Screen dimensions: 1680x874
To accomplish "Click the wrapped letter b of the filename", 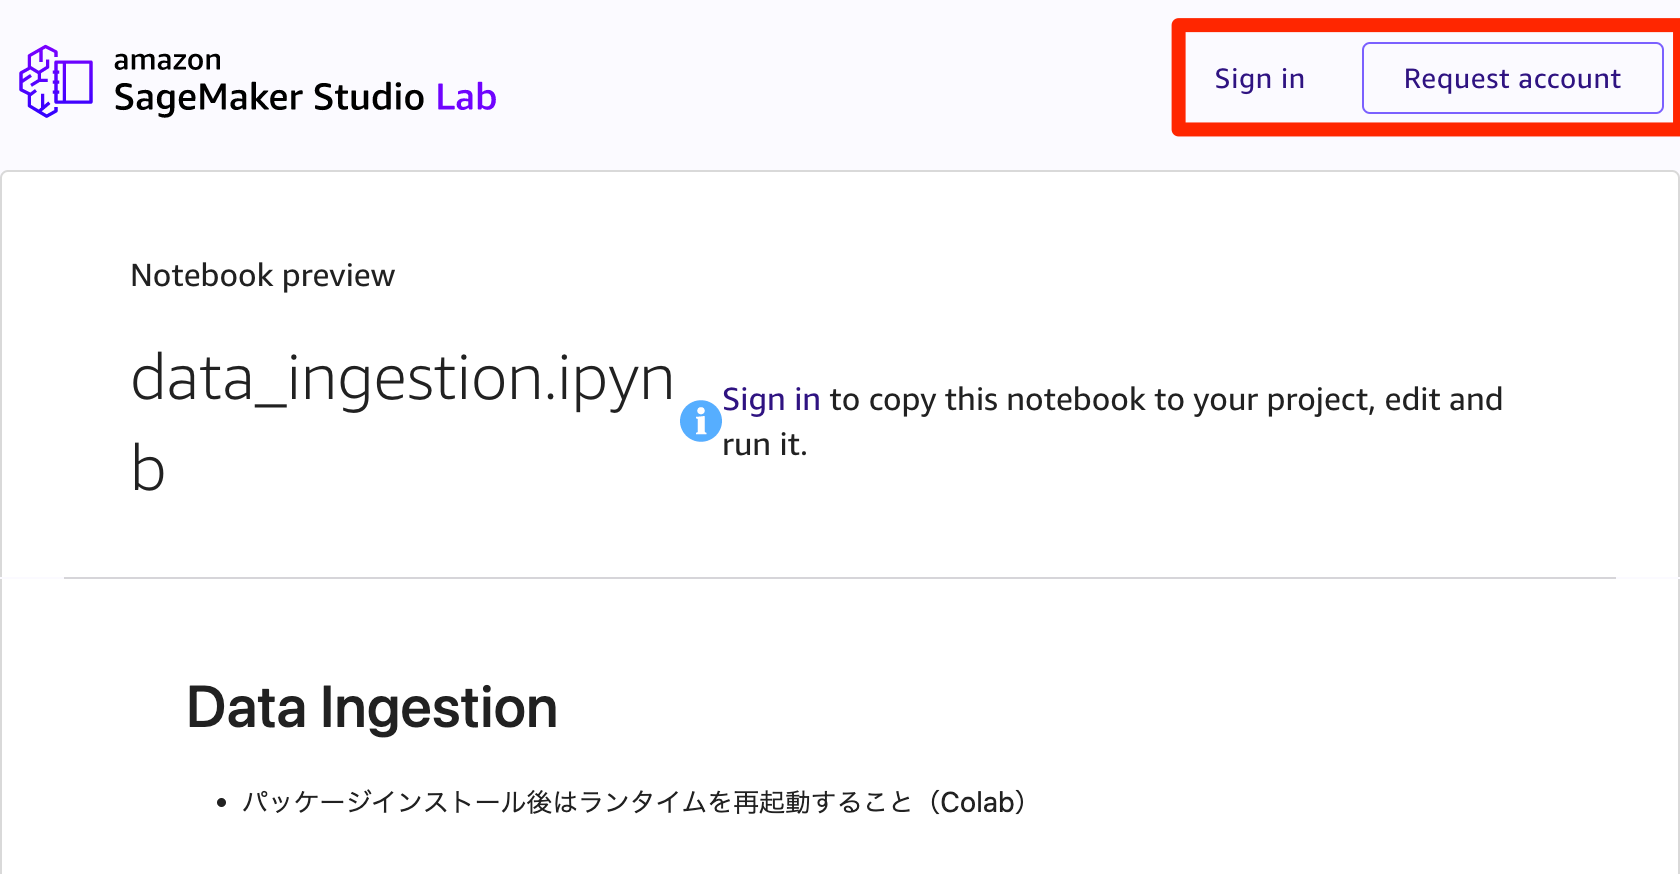I will 148,469.
